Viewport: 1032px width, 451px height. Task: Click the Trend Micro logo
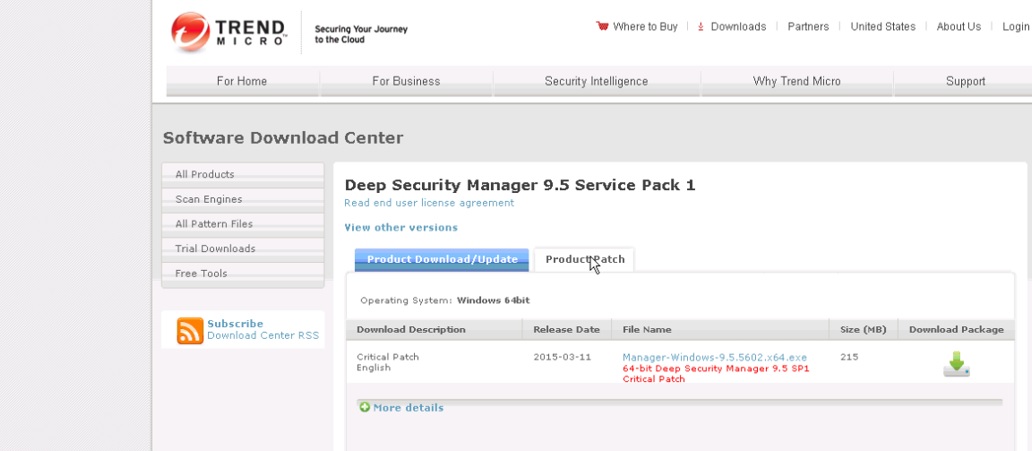(229, 32)
